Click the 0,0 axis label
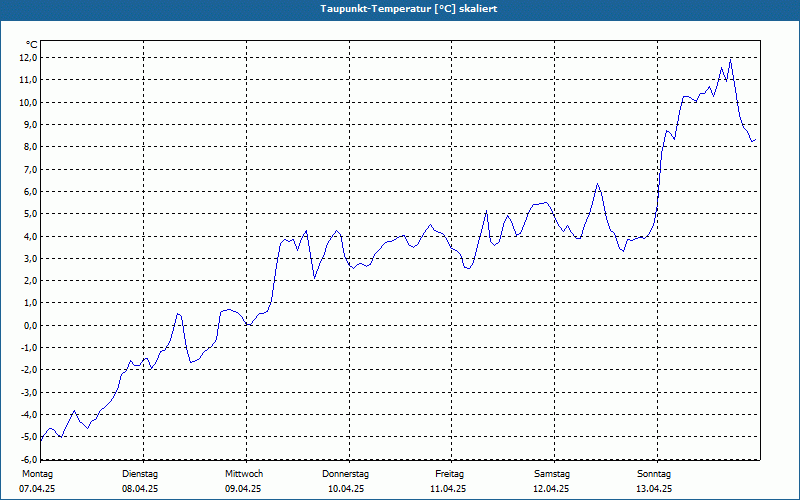This screenshot has width=800, height=500. (30, 326)
